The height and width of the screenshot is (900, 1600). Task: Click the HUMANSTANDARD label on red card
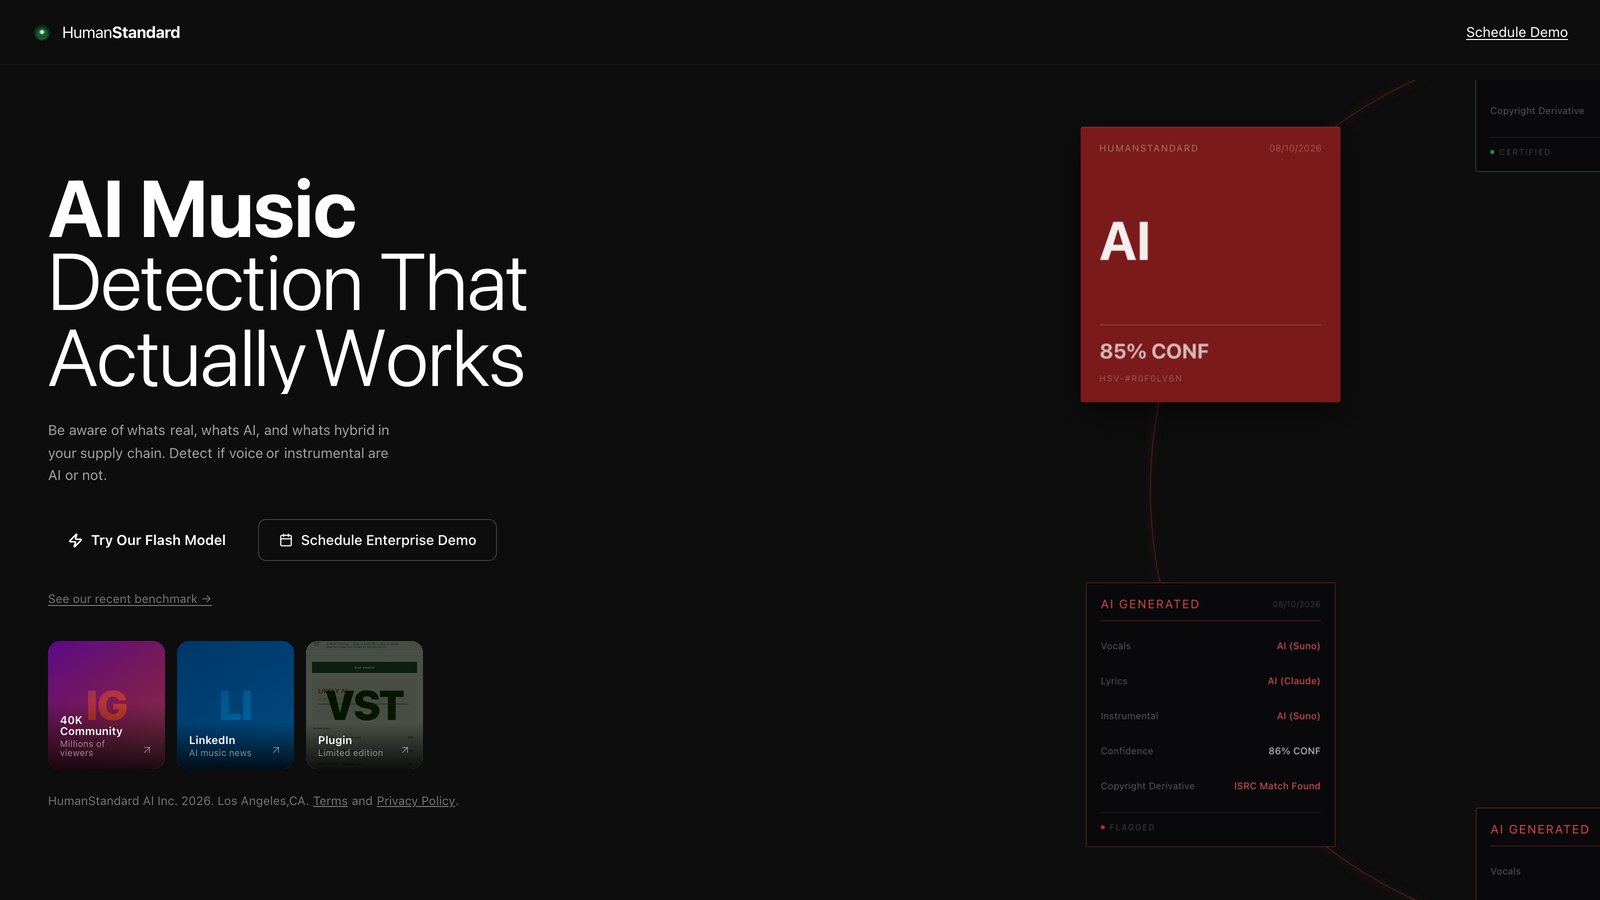click(1148, 148)
